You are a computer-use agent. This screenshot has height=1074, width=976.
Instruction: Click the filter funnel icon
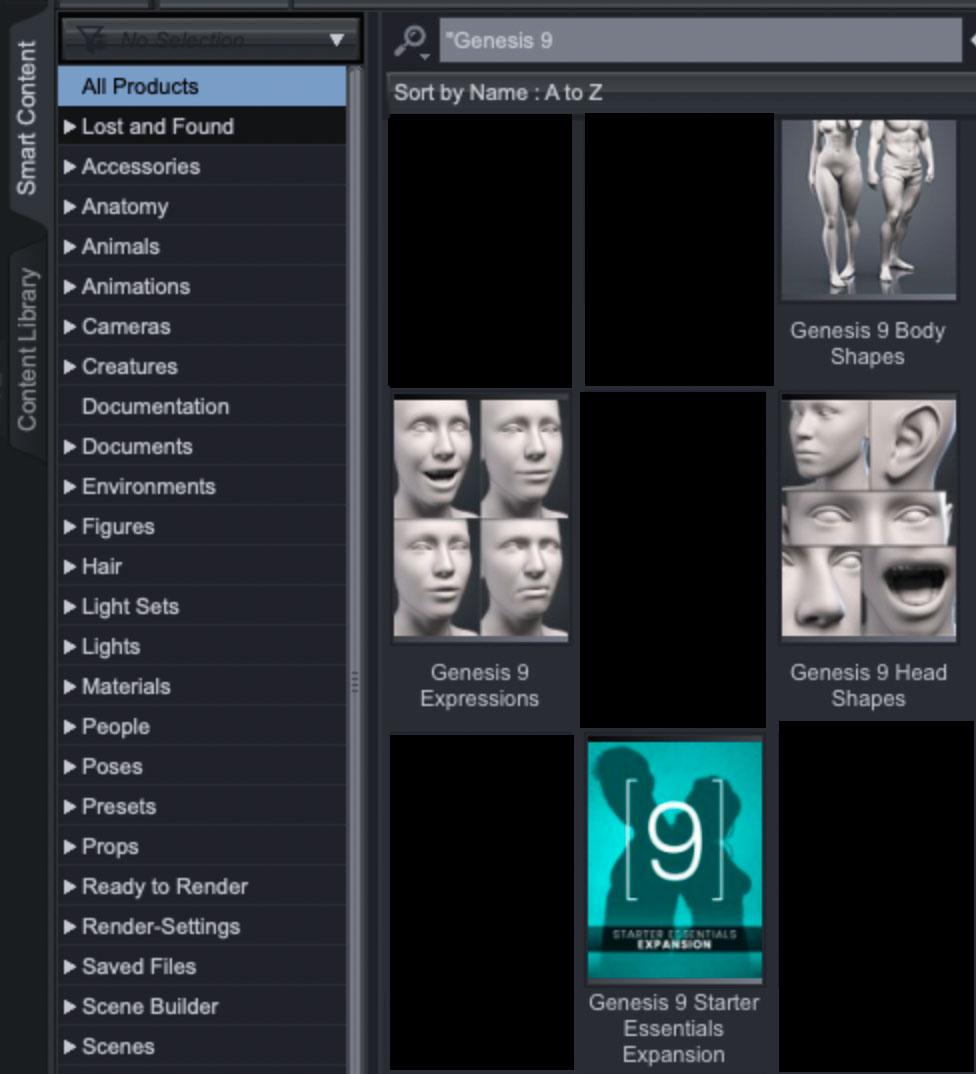pyautogui.click(x=92, y=40)
